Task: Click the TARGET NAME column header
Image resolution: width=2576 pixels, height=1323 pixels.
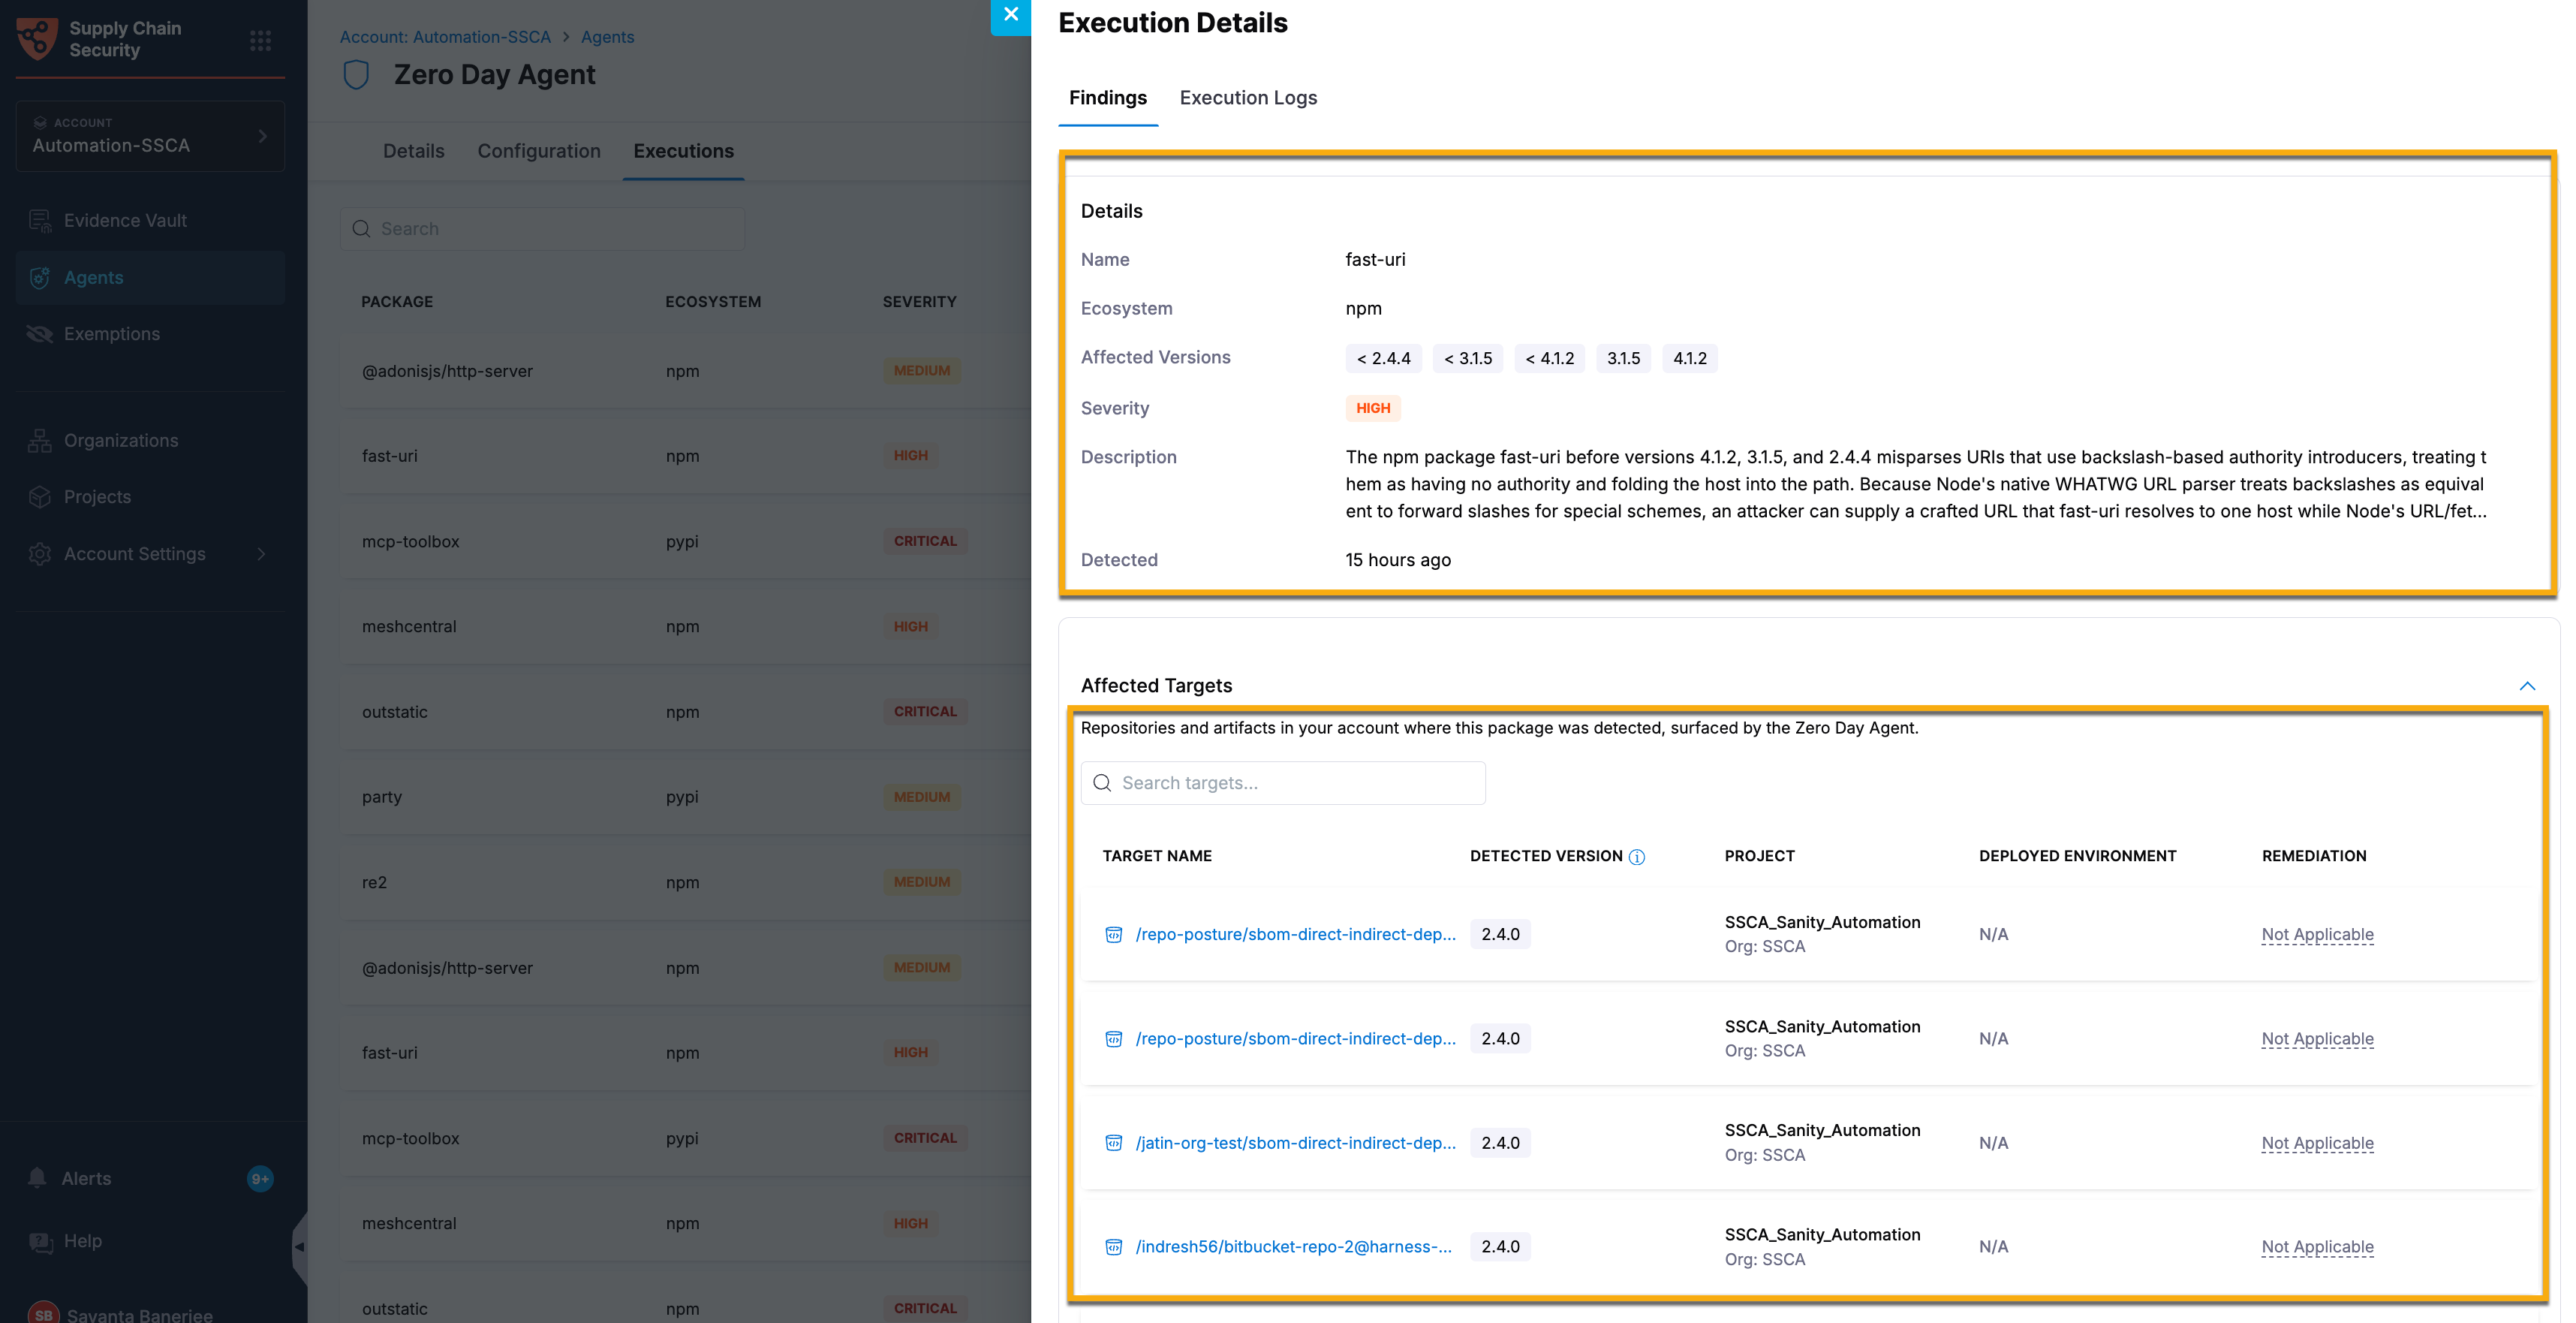Action: 1157,856
